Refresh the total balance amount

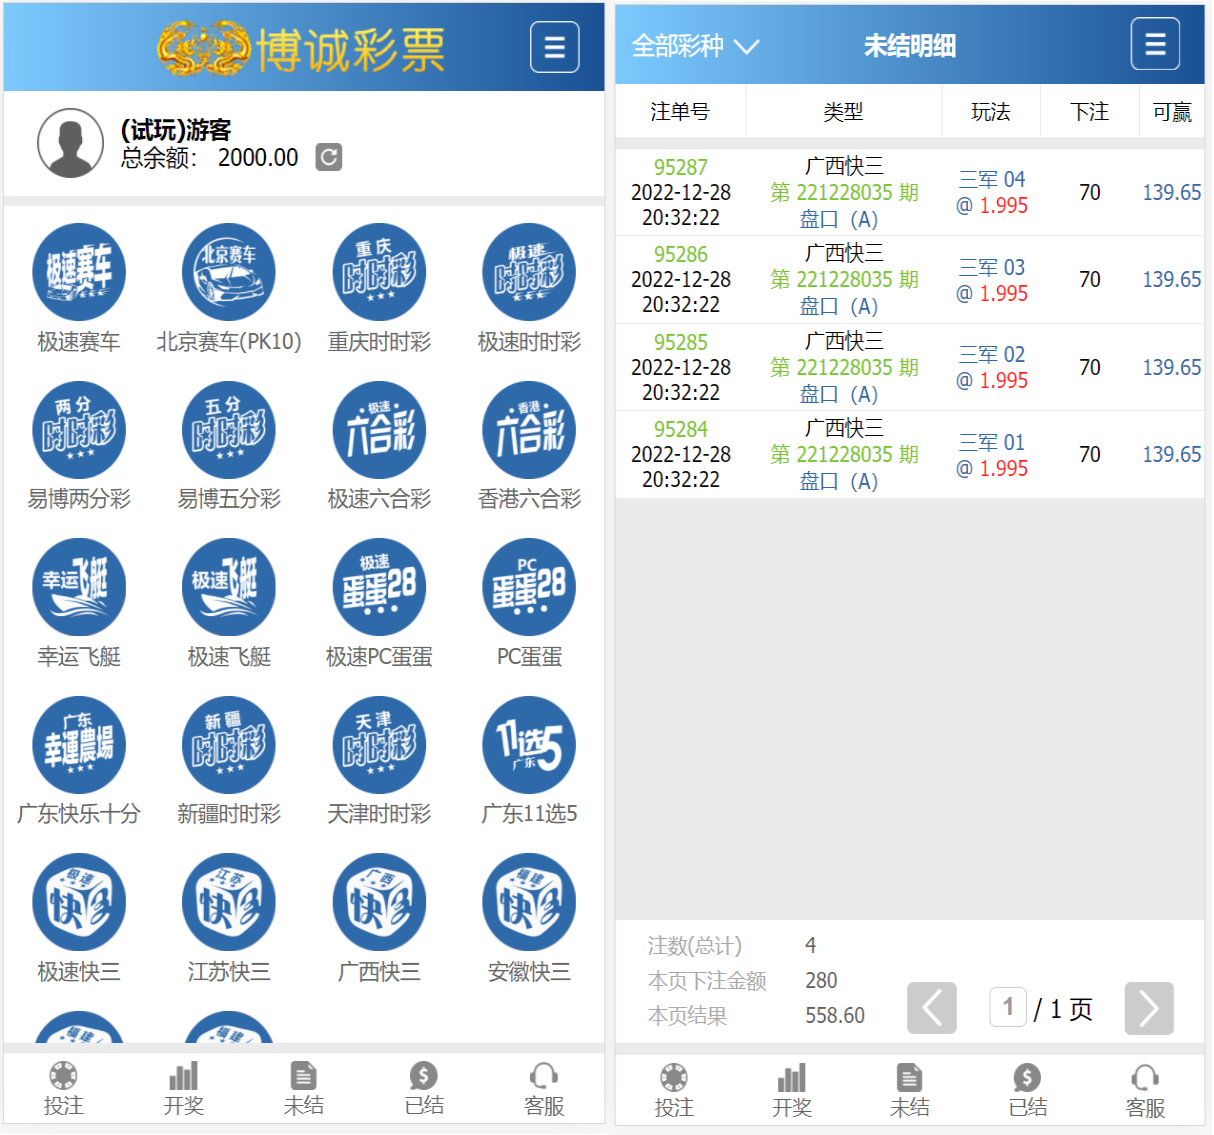click(x=329, y=157)
